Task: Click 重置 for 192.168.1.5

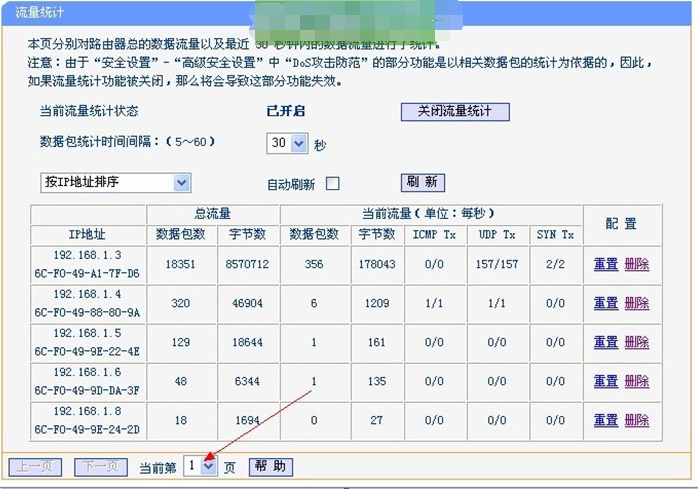Action: point(606,342)
